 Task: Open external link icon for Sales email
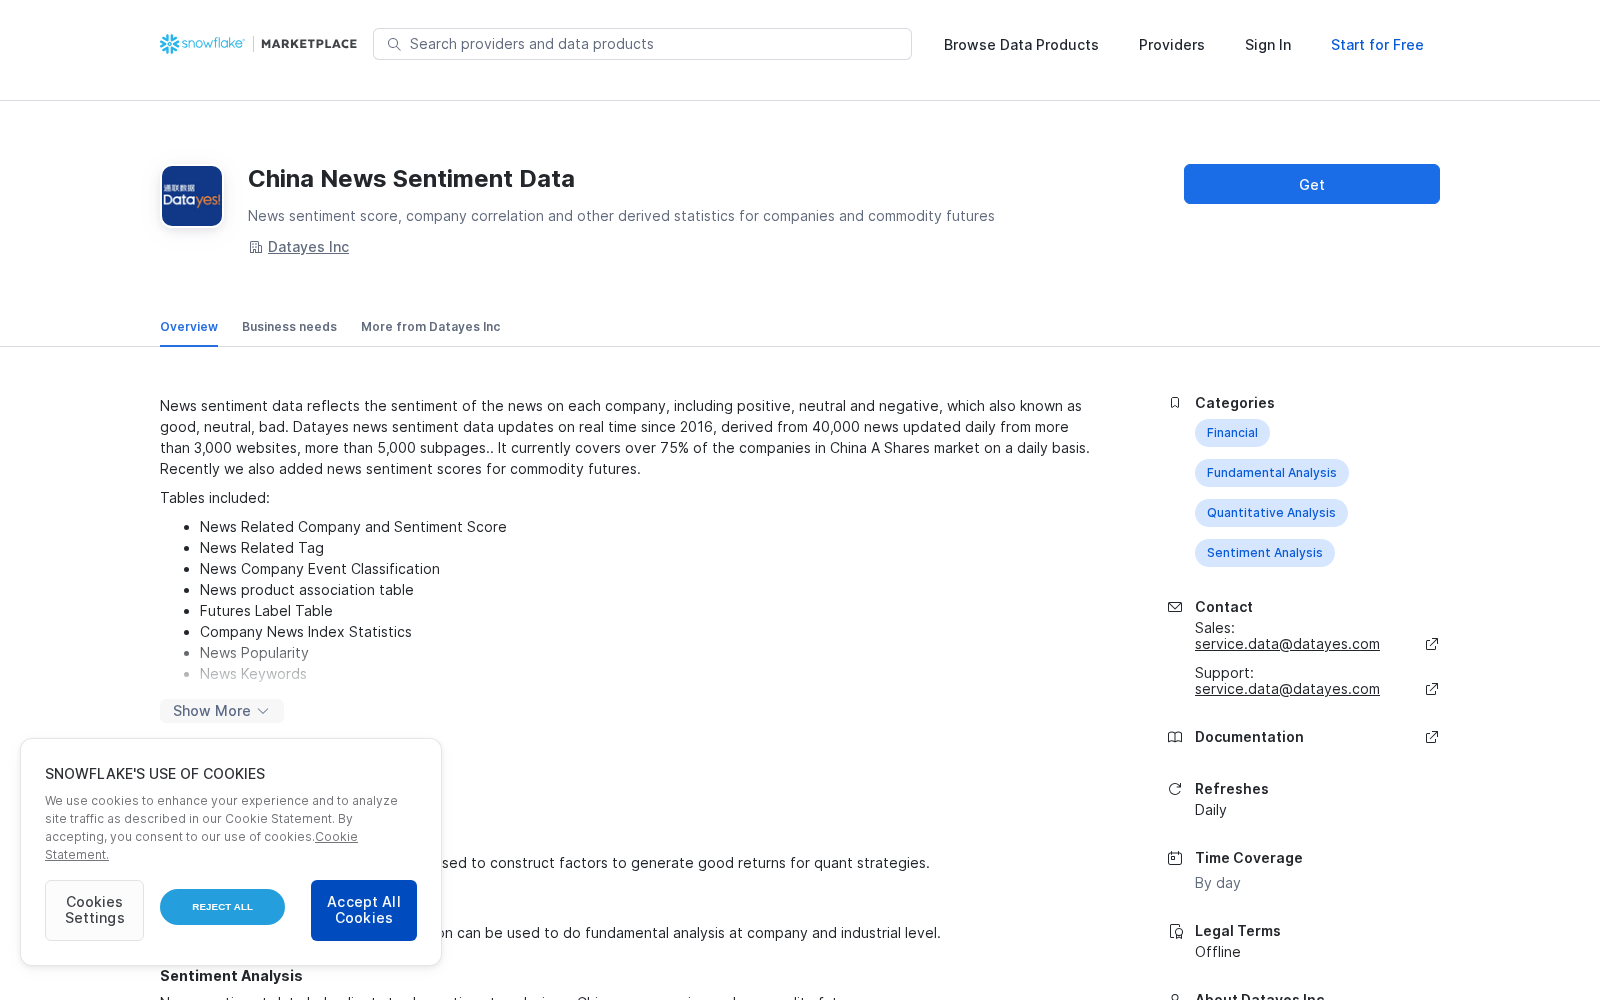pyautogui.click(x=1432, y=644)
